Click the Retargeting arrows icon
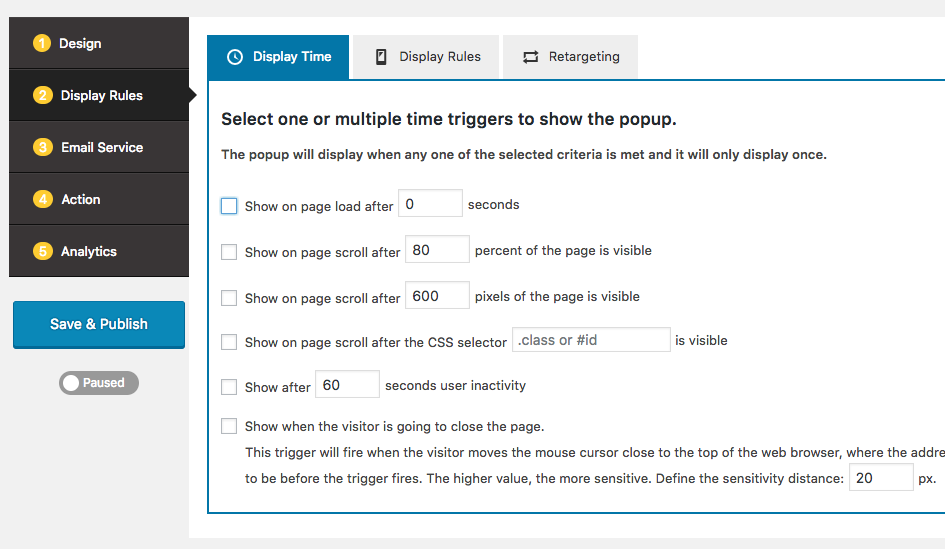This screenshot has height=549, width=945. 530,57
